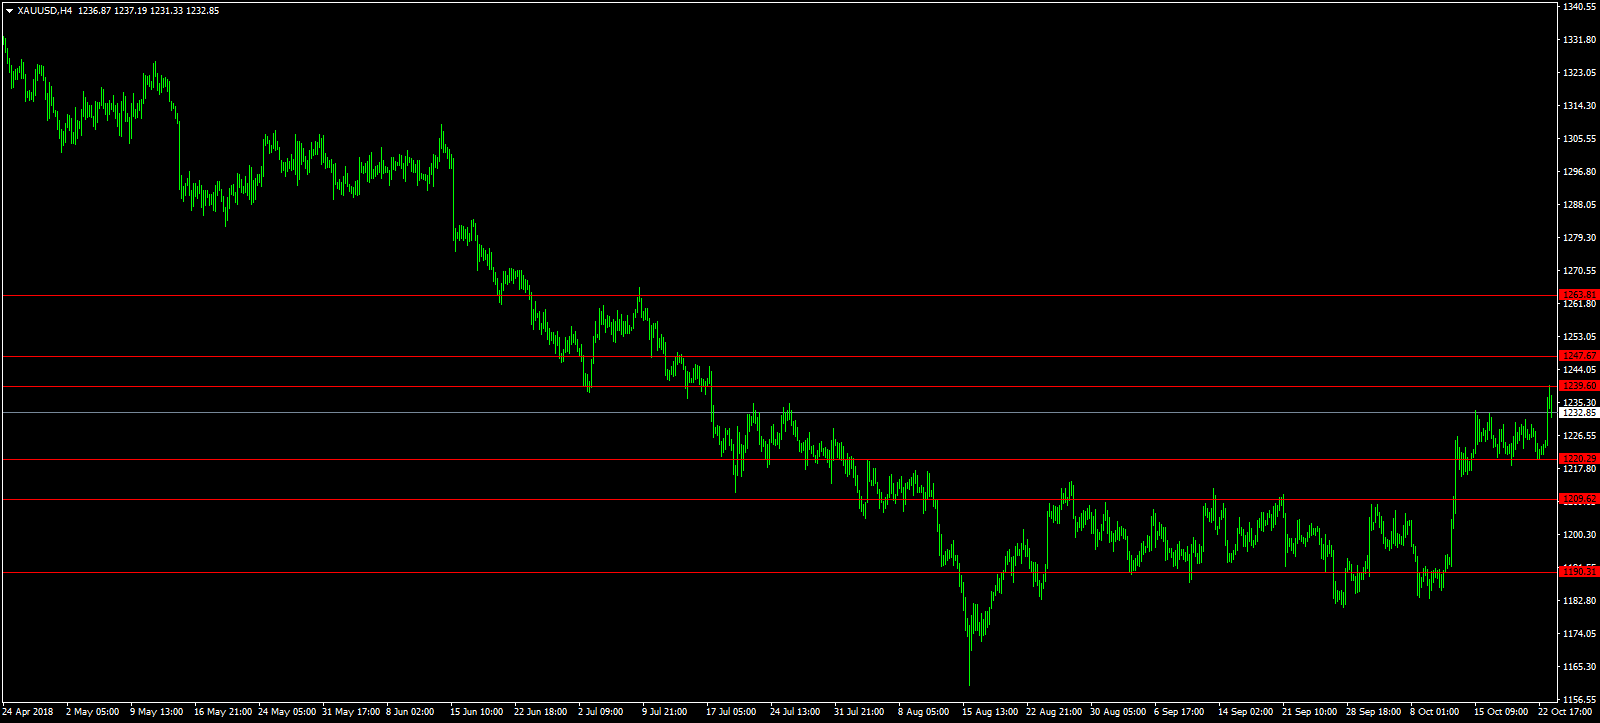This screenshot has width=1600, height=723.
Task: Click the 15 Aug 13:00 time axis label
Action: point(990,713)
